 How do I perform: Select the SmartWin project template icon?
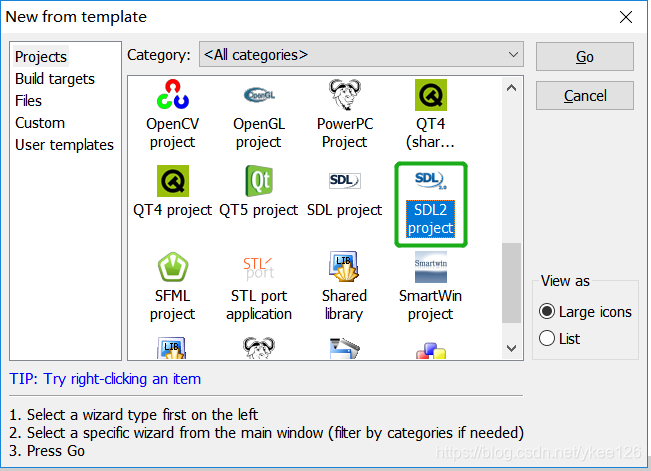click(x=431, y=267)
